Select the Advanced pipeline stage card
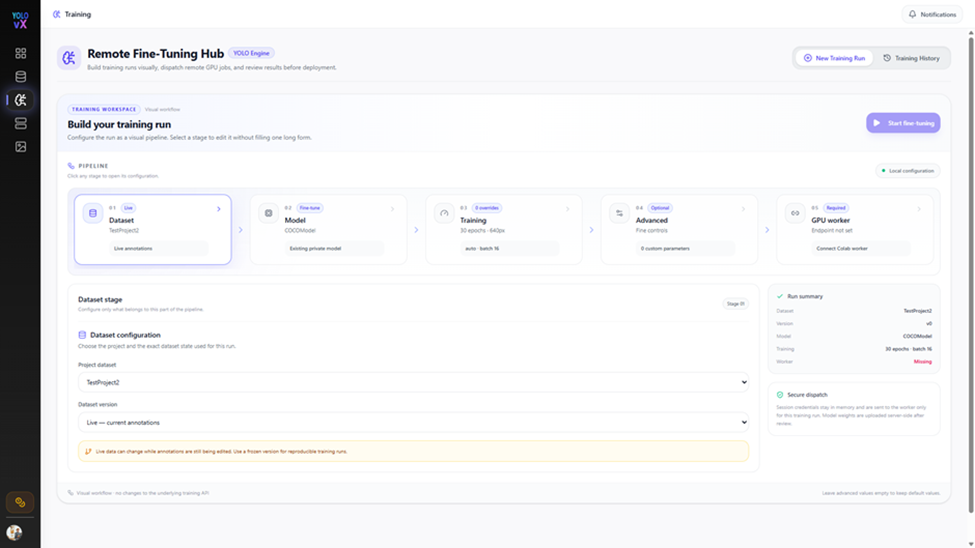Image resolution: width=975 pixels, height=548 pixels. click(680, 230)
